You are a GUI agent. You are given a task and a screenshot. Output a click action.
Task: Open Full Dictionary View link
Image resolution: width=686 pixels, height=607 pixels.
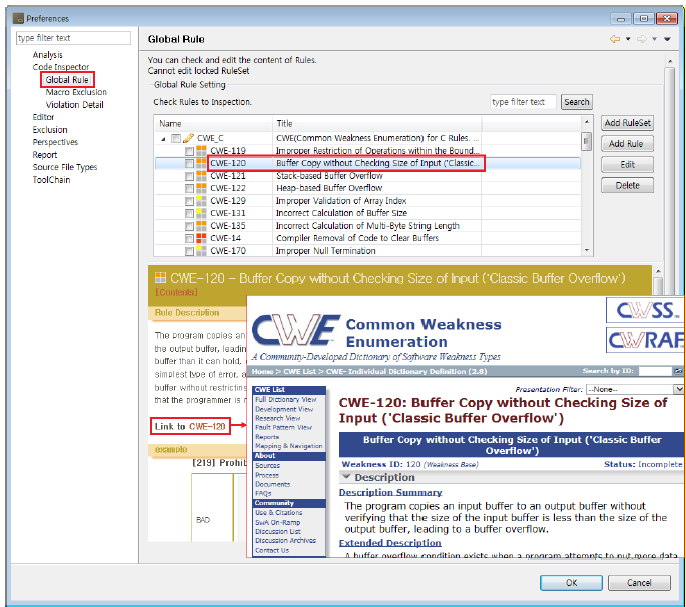[286, 400]
